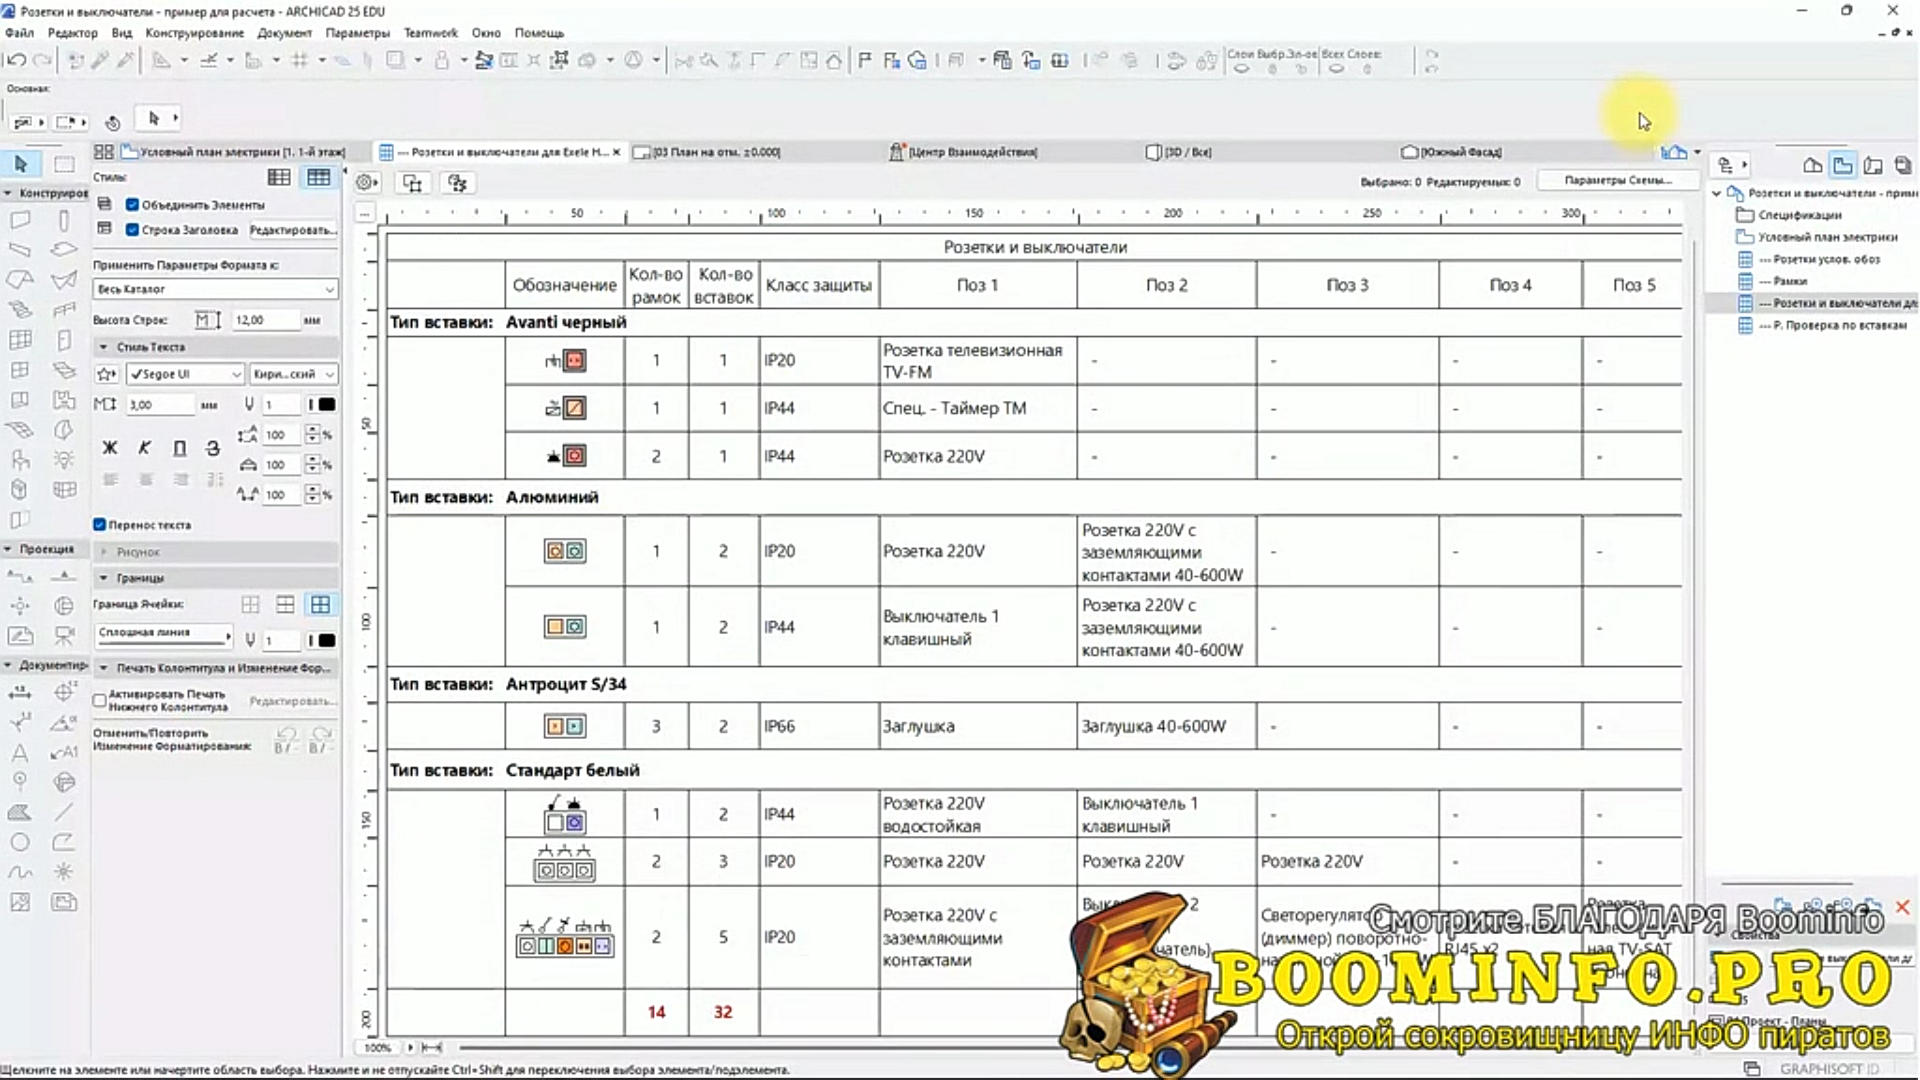Click the Параметры Схемы button
The width and height of the screenshot is (1920, 1080).
[x=1617, y=180]
